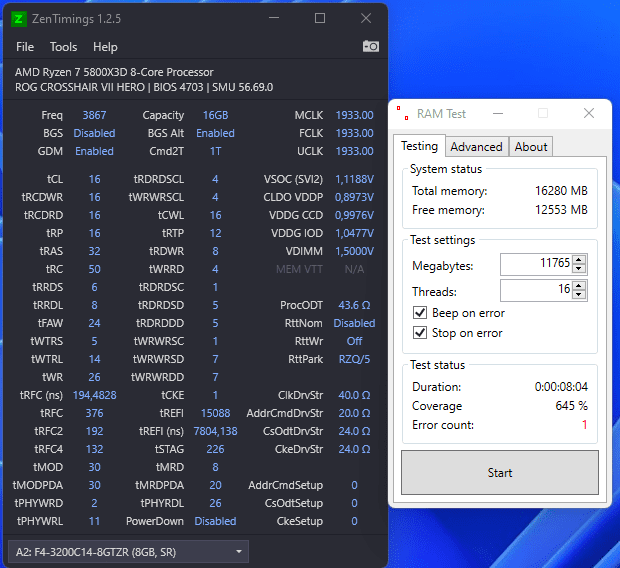
Task: Click the Cmd2T value 1T
Action: click(x=215, y=151)
